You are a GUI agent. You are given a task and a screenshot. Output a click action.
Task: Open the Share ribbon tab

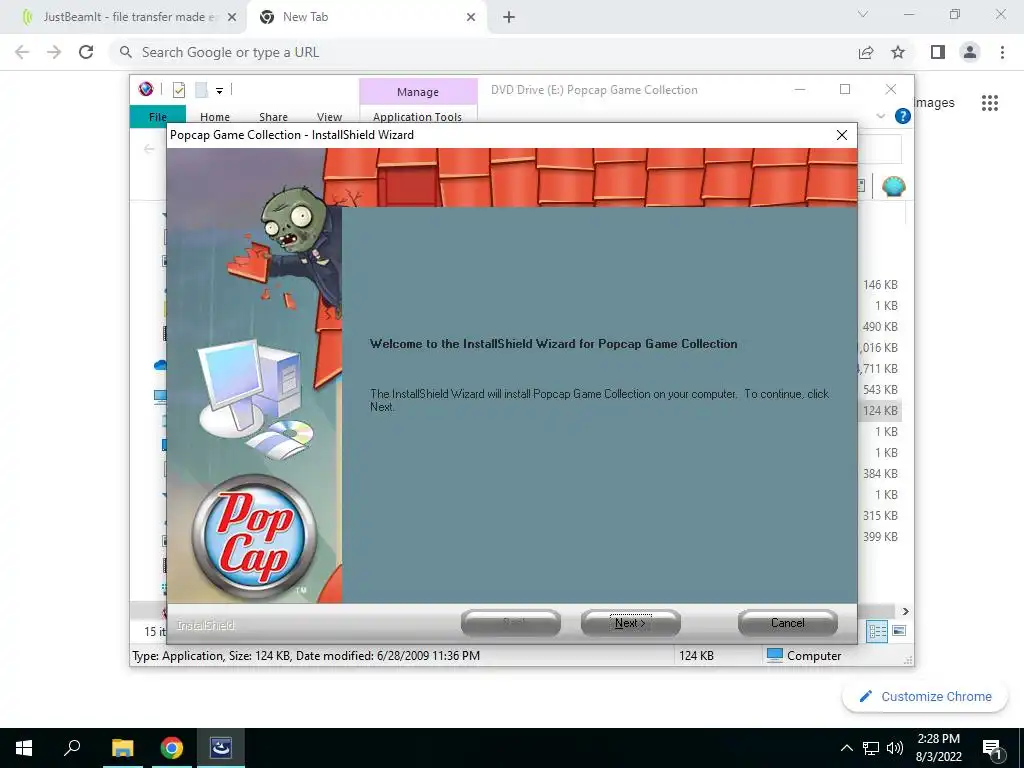(x=273, y=116)
